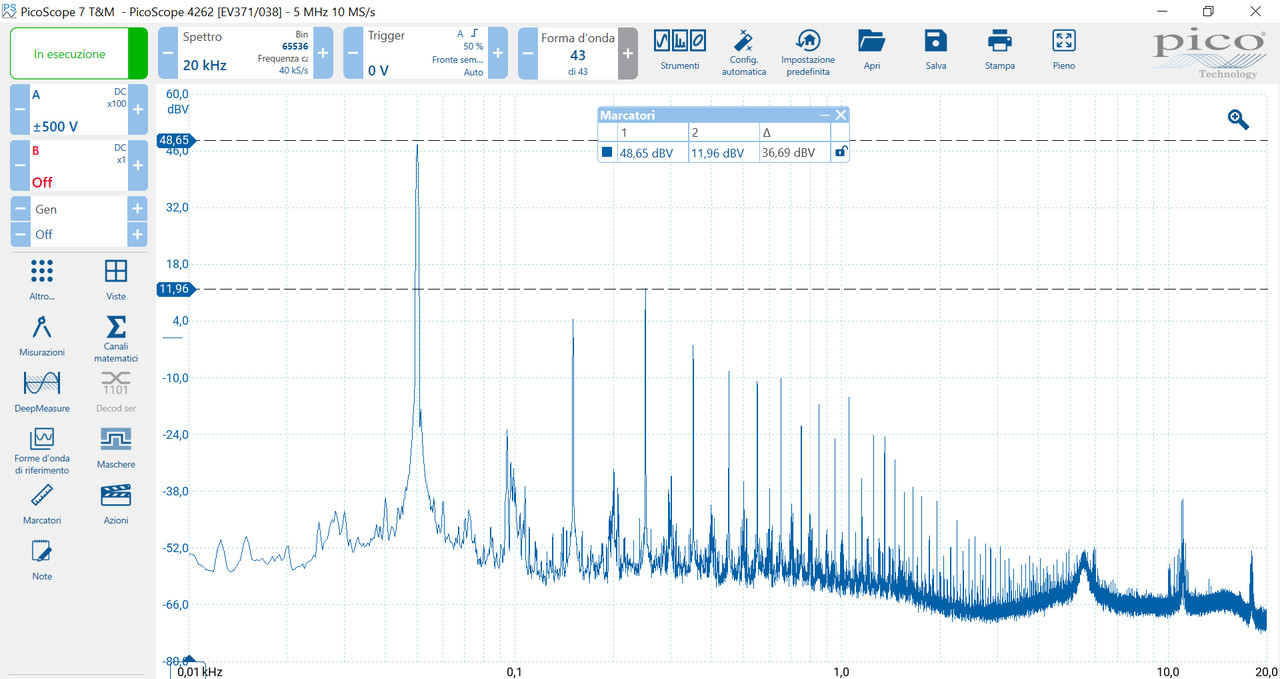
Task: Go to next Forma d'onda buffer
Action: [627, 53]
